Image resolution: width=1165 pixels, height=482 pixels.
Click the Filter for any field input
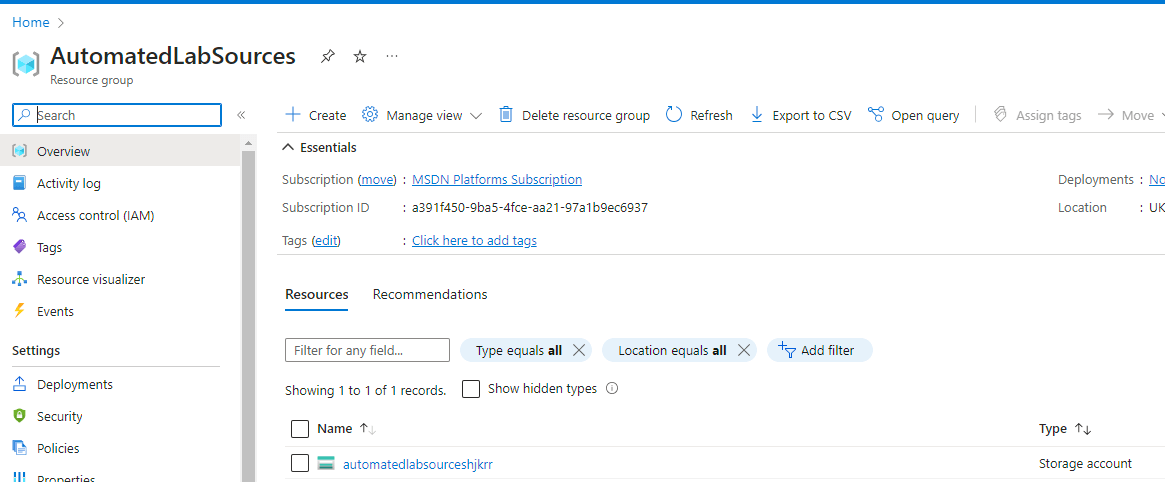(367, 350)
